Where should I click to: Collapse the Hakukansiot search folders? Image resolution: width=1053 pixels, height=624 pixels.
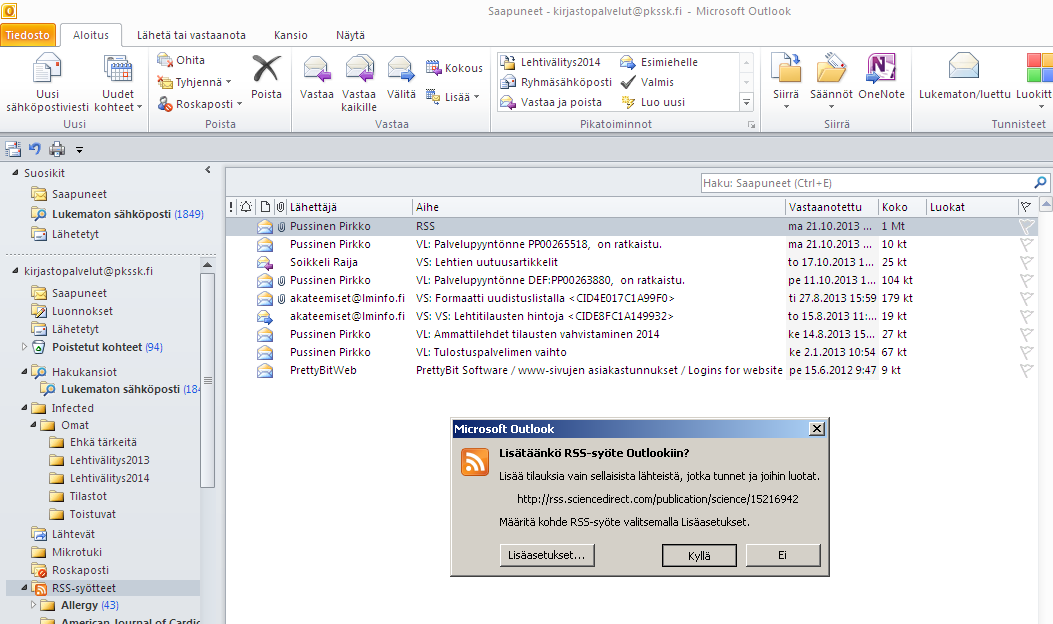pos(24,371)
